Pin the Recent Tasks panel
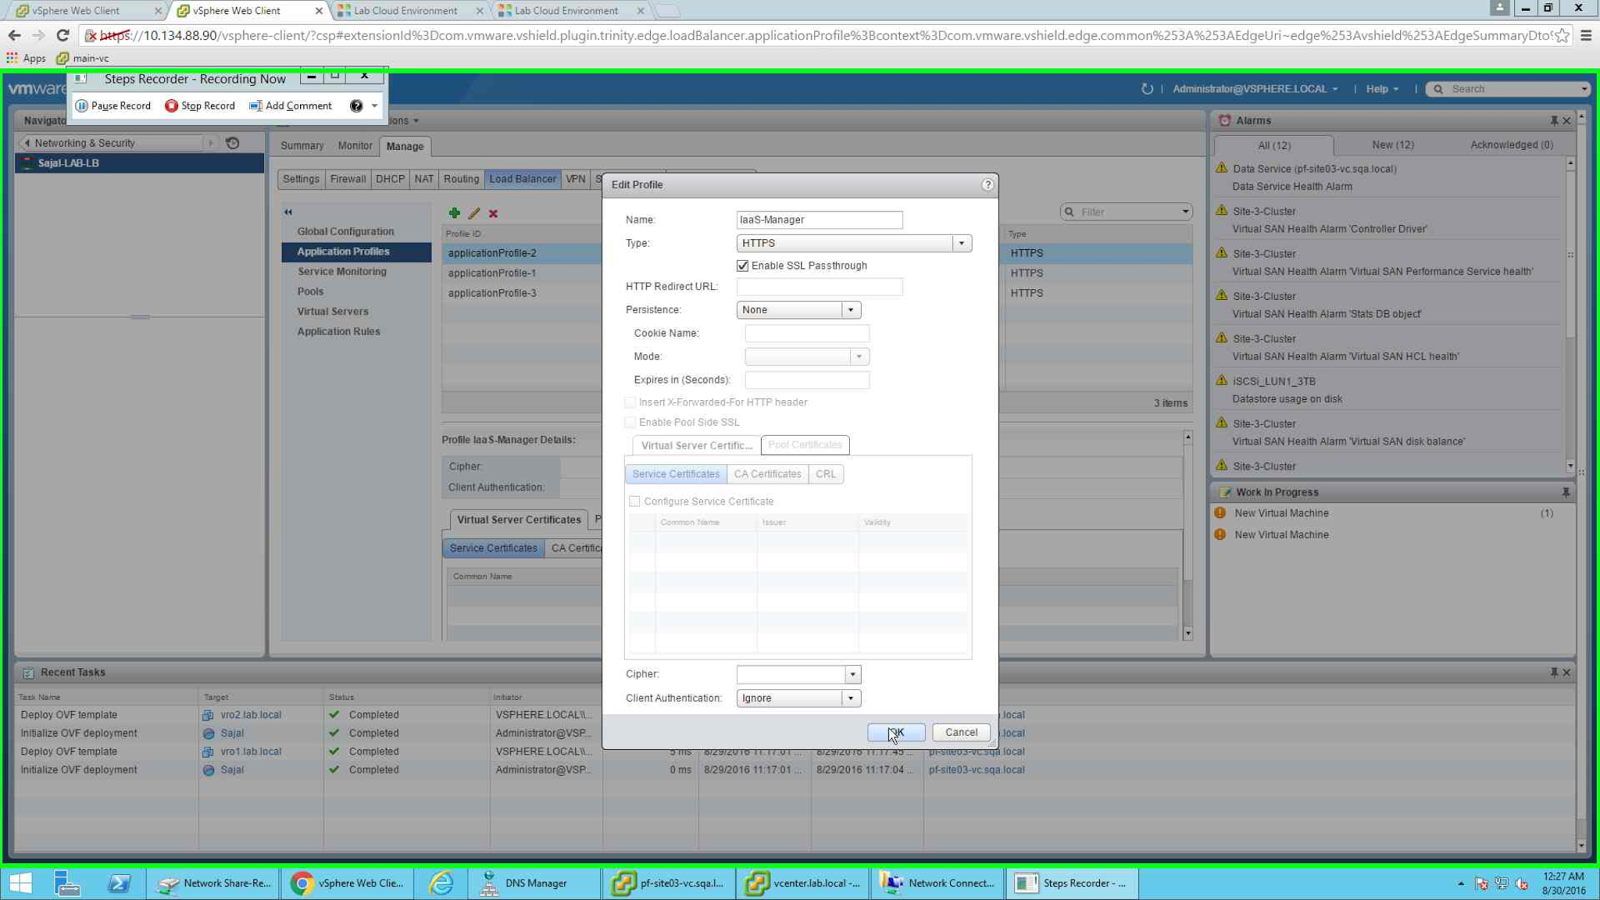The height and width of the screenshot is (900, 1600). pos(1554,673)
